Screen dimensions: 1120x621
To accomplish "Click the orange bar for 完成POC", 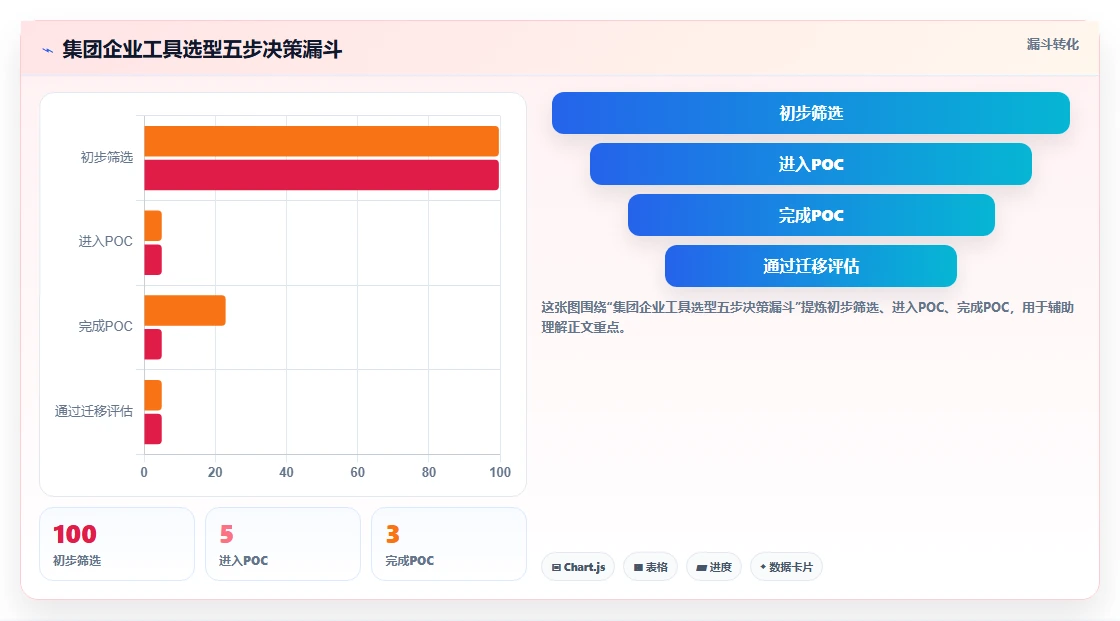I will (185, 310).
